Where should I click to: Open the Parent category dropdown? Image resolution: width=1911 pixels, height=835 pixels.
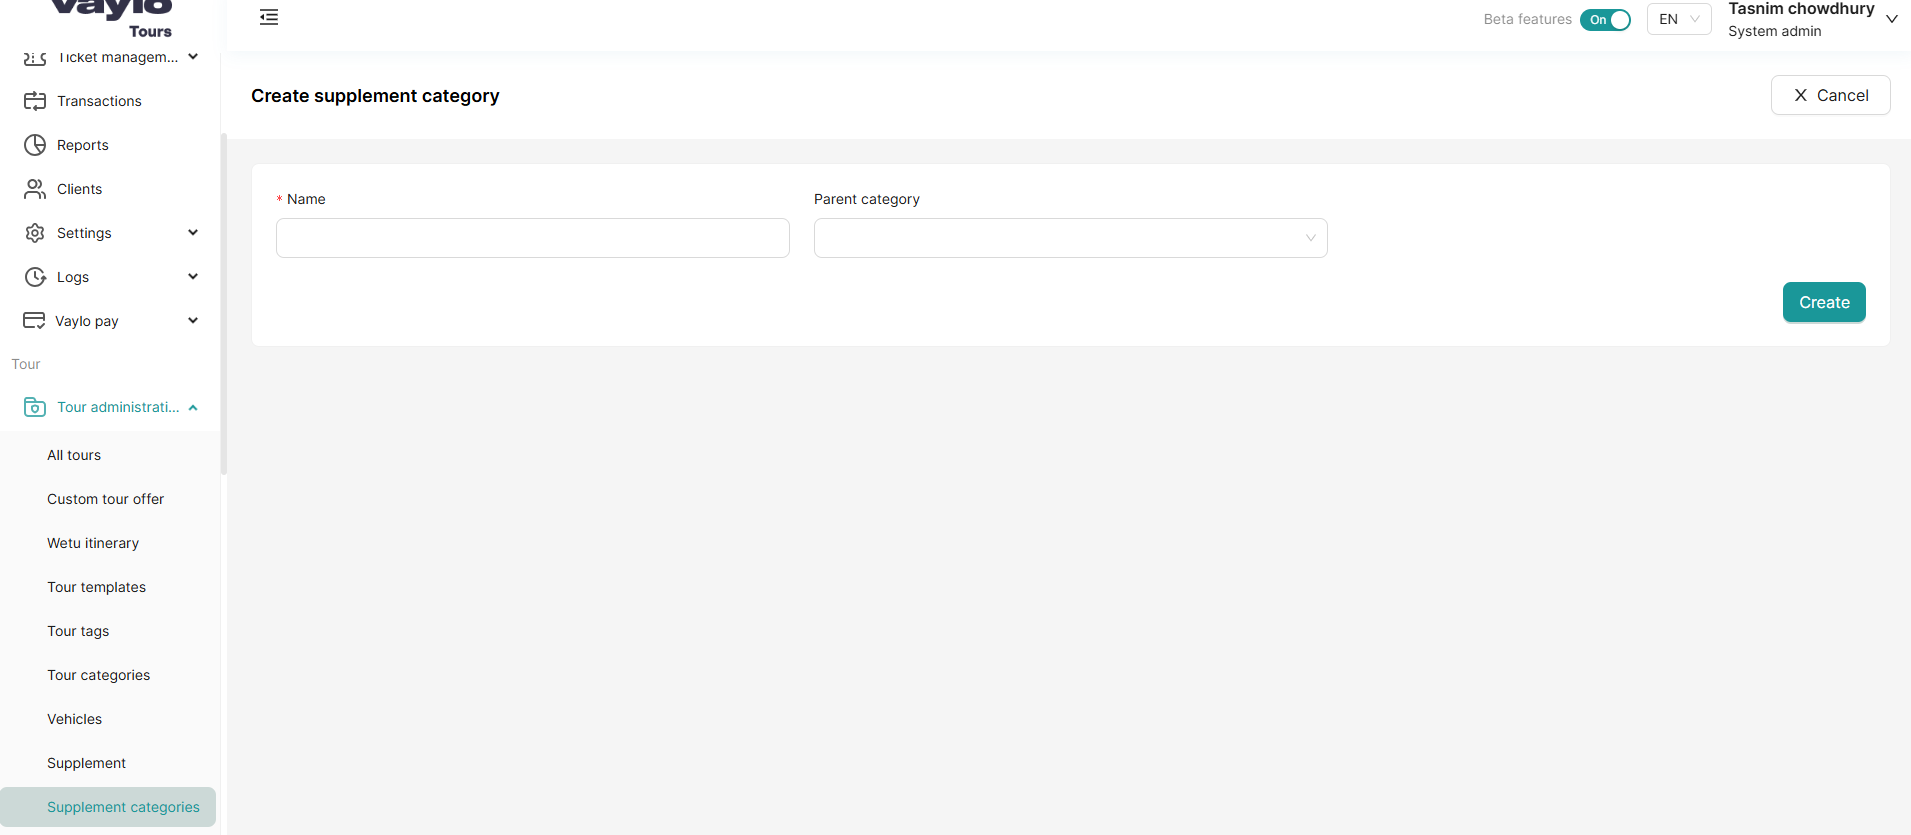pyautogui.click(x=1070, y=238)
